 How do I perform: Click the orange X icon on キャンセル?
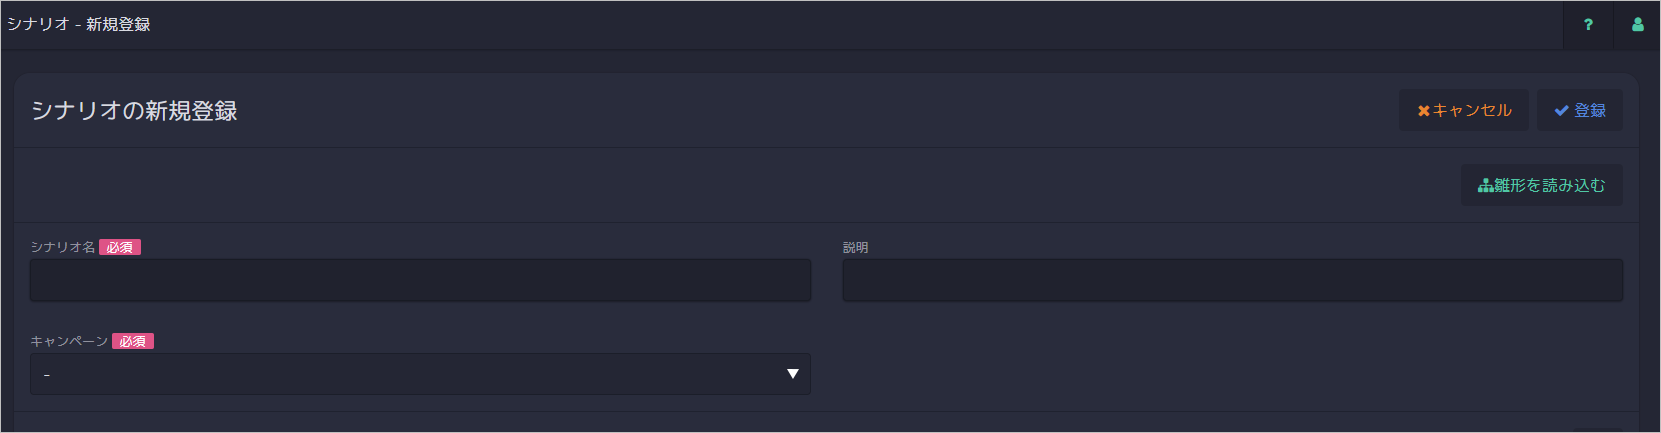point(1424,111)
